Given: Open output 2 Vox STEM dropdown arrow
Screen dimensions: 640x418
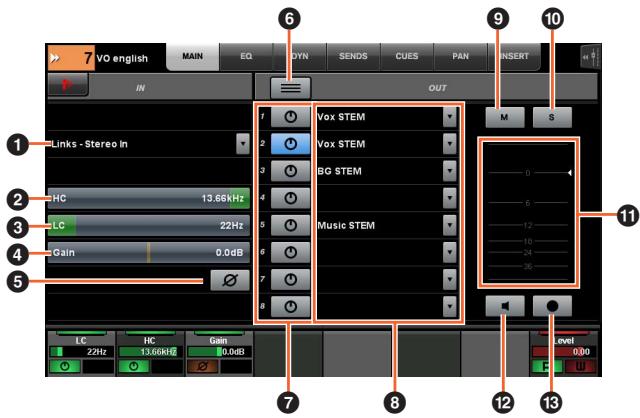Looking at the screenshot, I should [449, 144].
